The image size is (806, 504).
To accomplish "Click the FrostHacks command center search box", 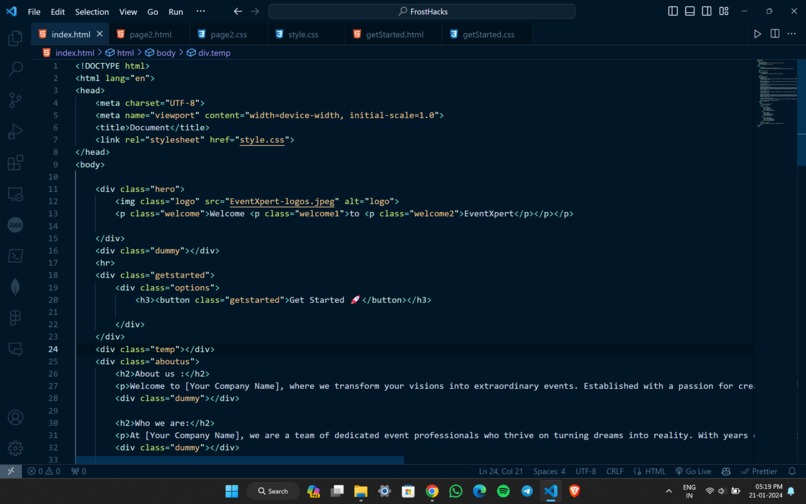I will tap(422, 11).
